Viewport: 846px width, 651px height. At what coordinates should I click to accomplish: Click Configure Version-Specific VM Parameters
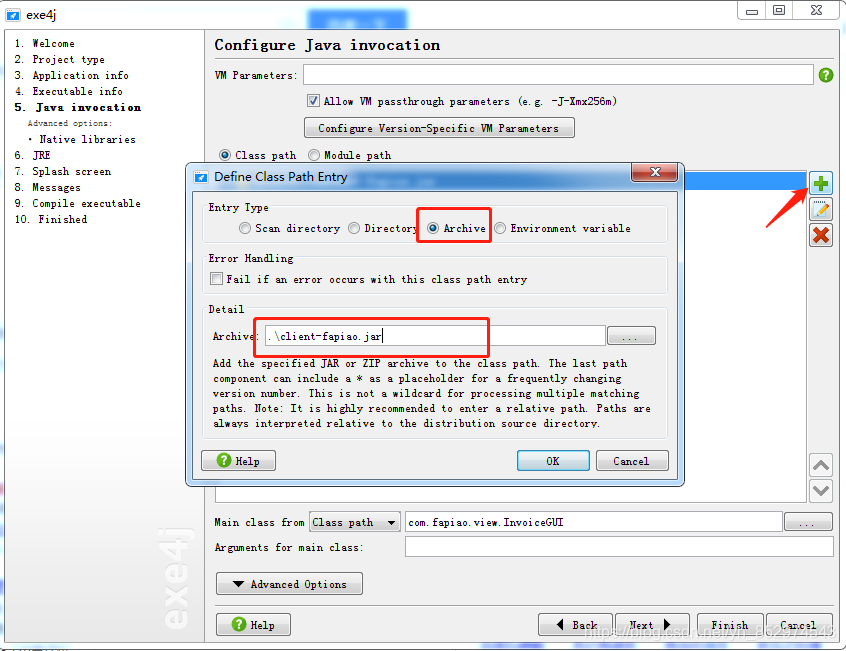coord(439,128)
